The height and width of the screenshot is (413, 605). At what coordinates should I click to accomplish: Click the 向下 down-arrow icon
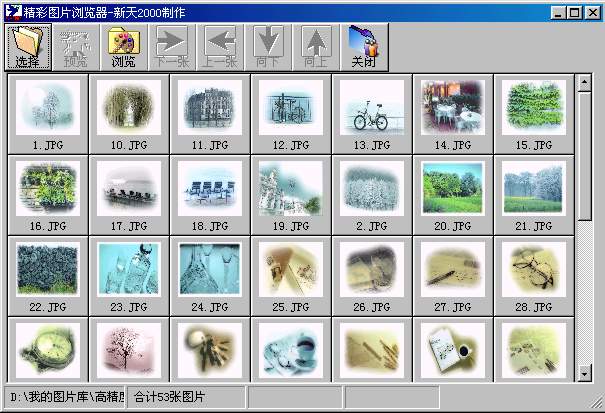[x=268, y=47]
